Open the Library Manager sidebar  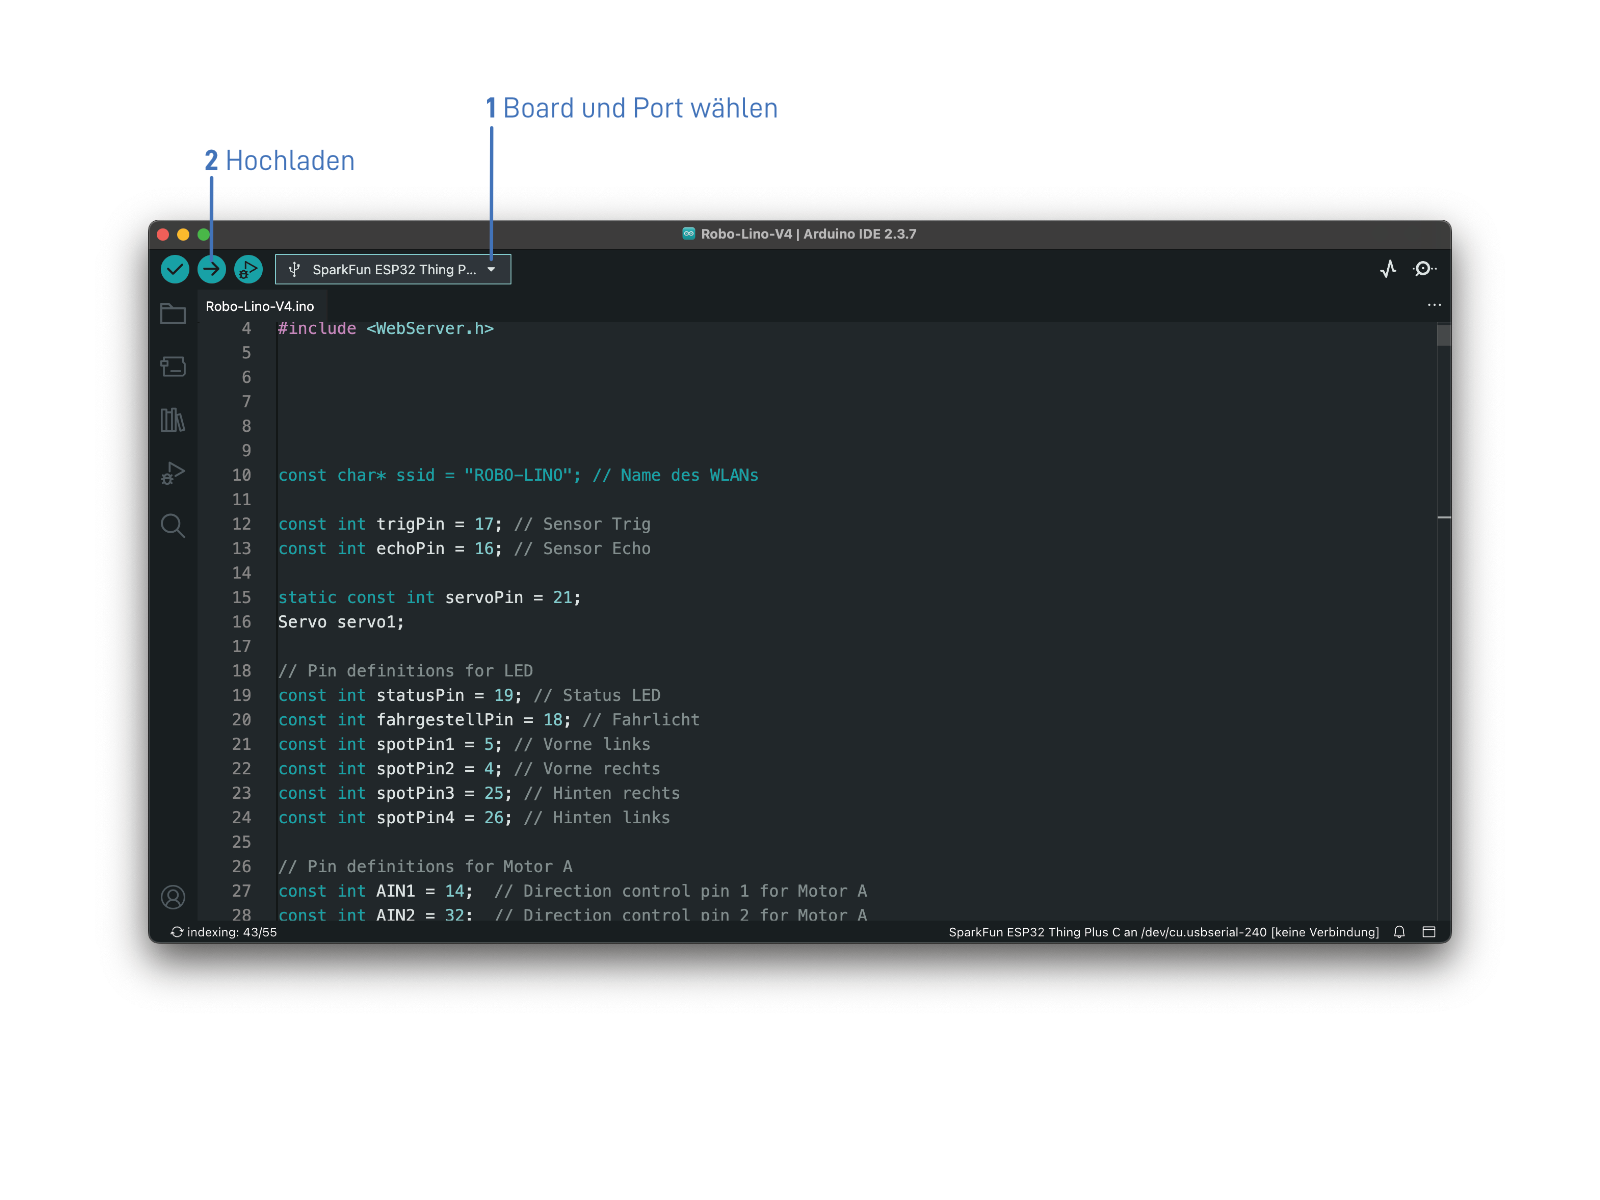coord(173,420)
